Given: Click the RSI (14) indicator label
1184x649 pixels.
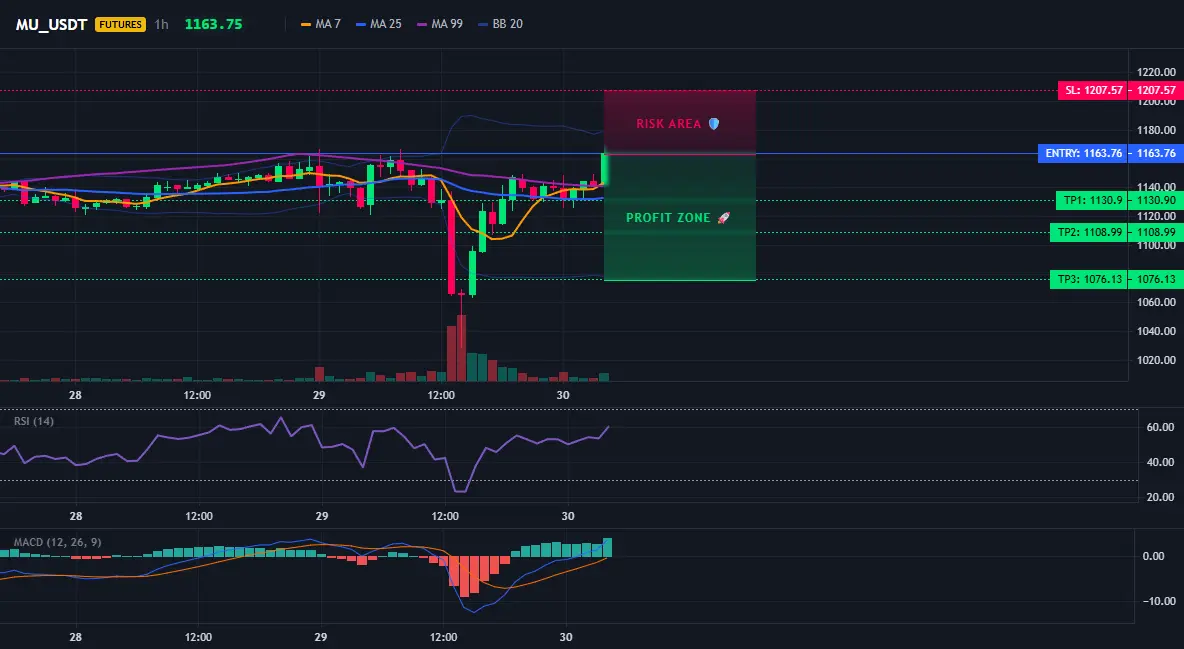Looking at the screenshot, I should pyautogui.click(x=34, y=421).
